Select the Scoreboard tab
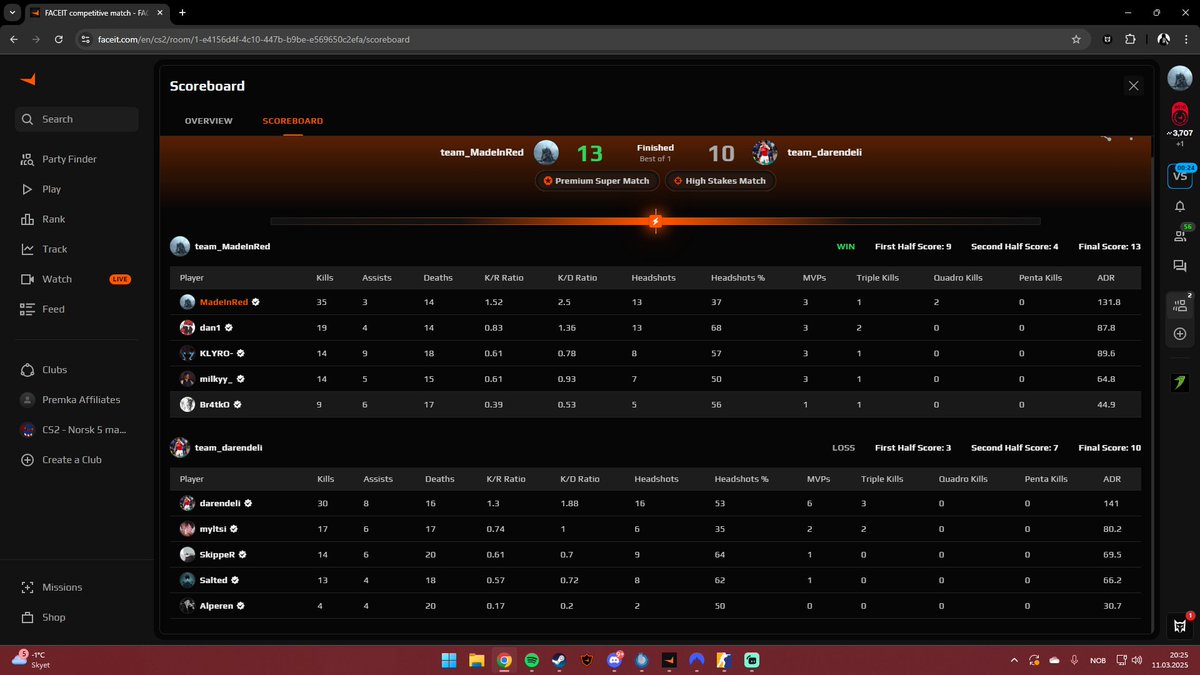Screen dimensions: 1200x675 [x=293, y=121]
